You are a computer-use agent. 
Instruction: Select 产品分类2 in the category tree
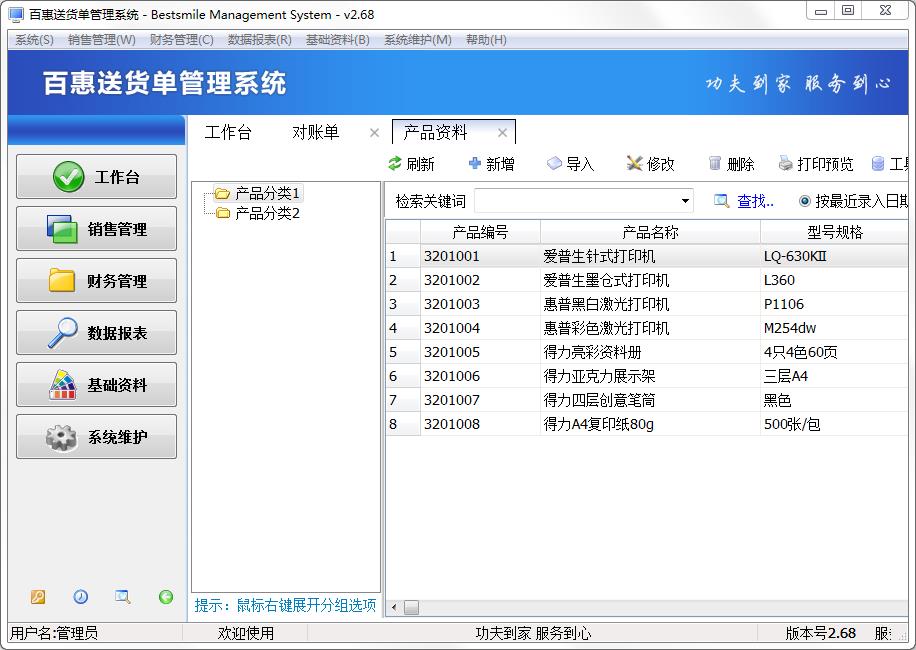click(x=267, y=213)
